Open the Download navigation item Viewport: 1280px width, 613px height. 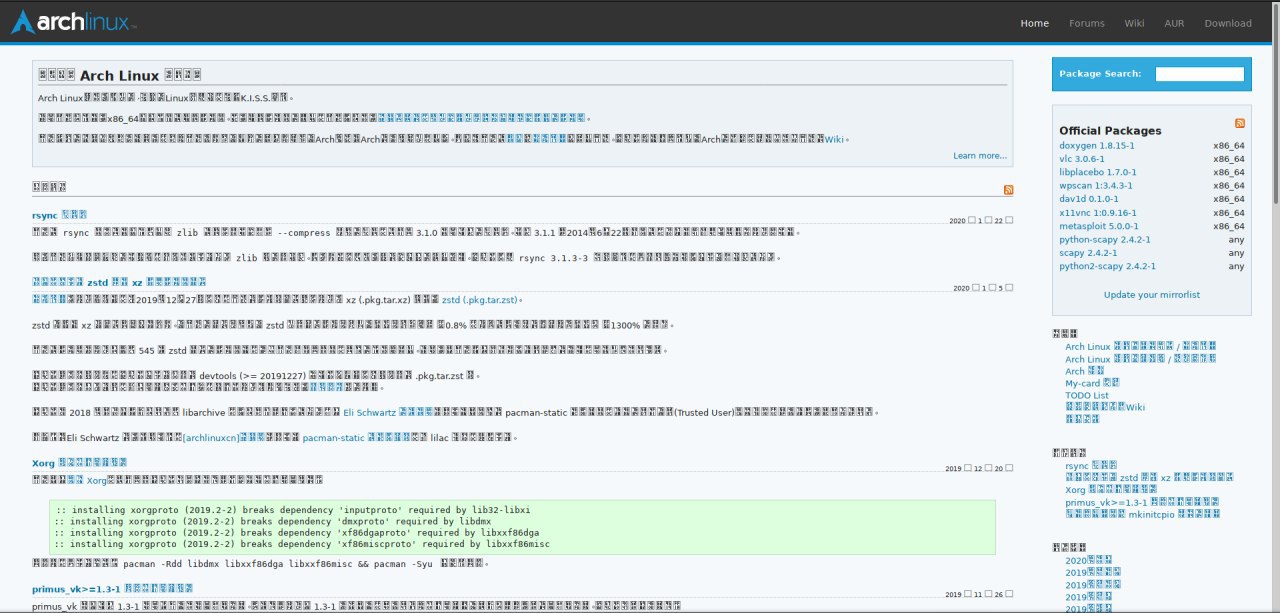1228,23
